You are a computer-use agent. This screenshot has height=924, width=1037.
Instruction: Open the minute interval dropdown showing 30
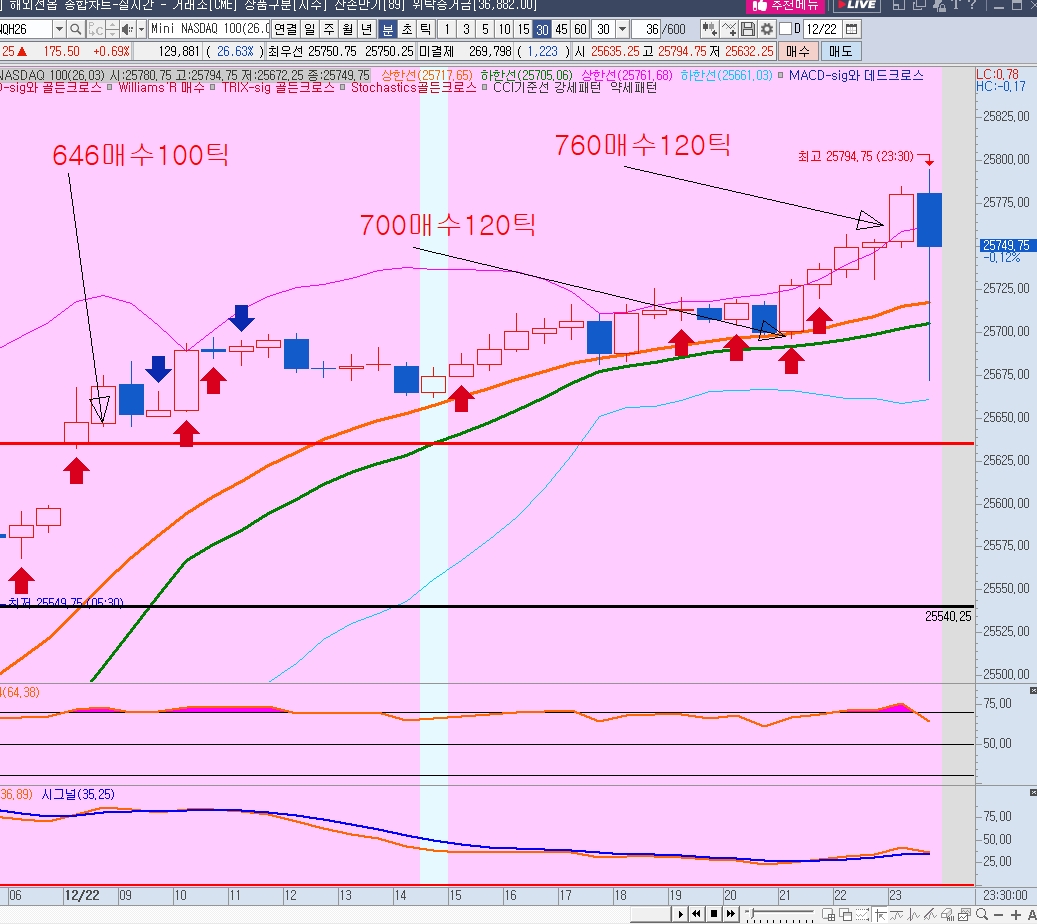pyautogui.click(x=623, y=30)
